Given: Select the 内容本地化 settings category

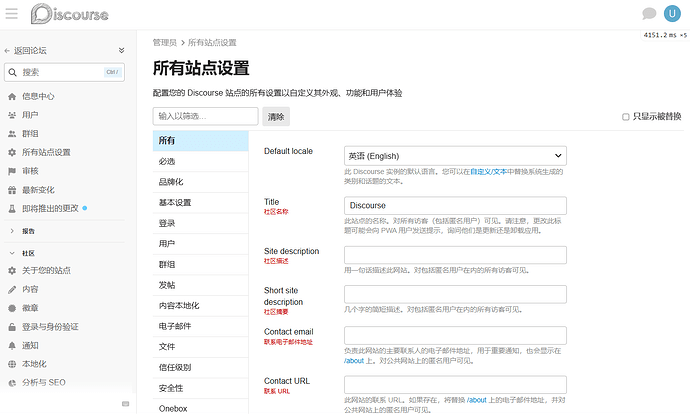Looking at the screenshot, I should tap(201, 306).
